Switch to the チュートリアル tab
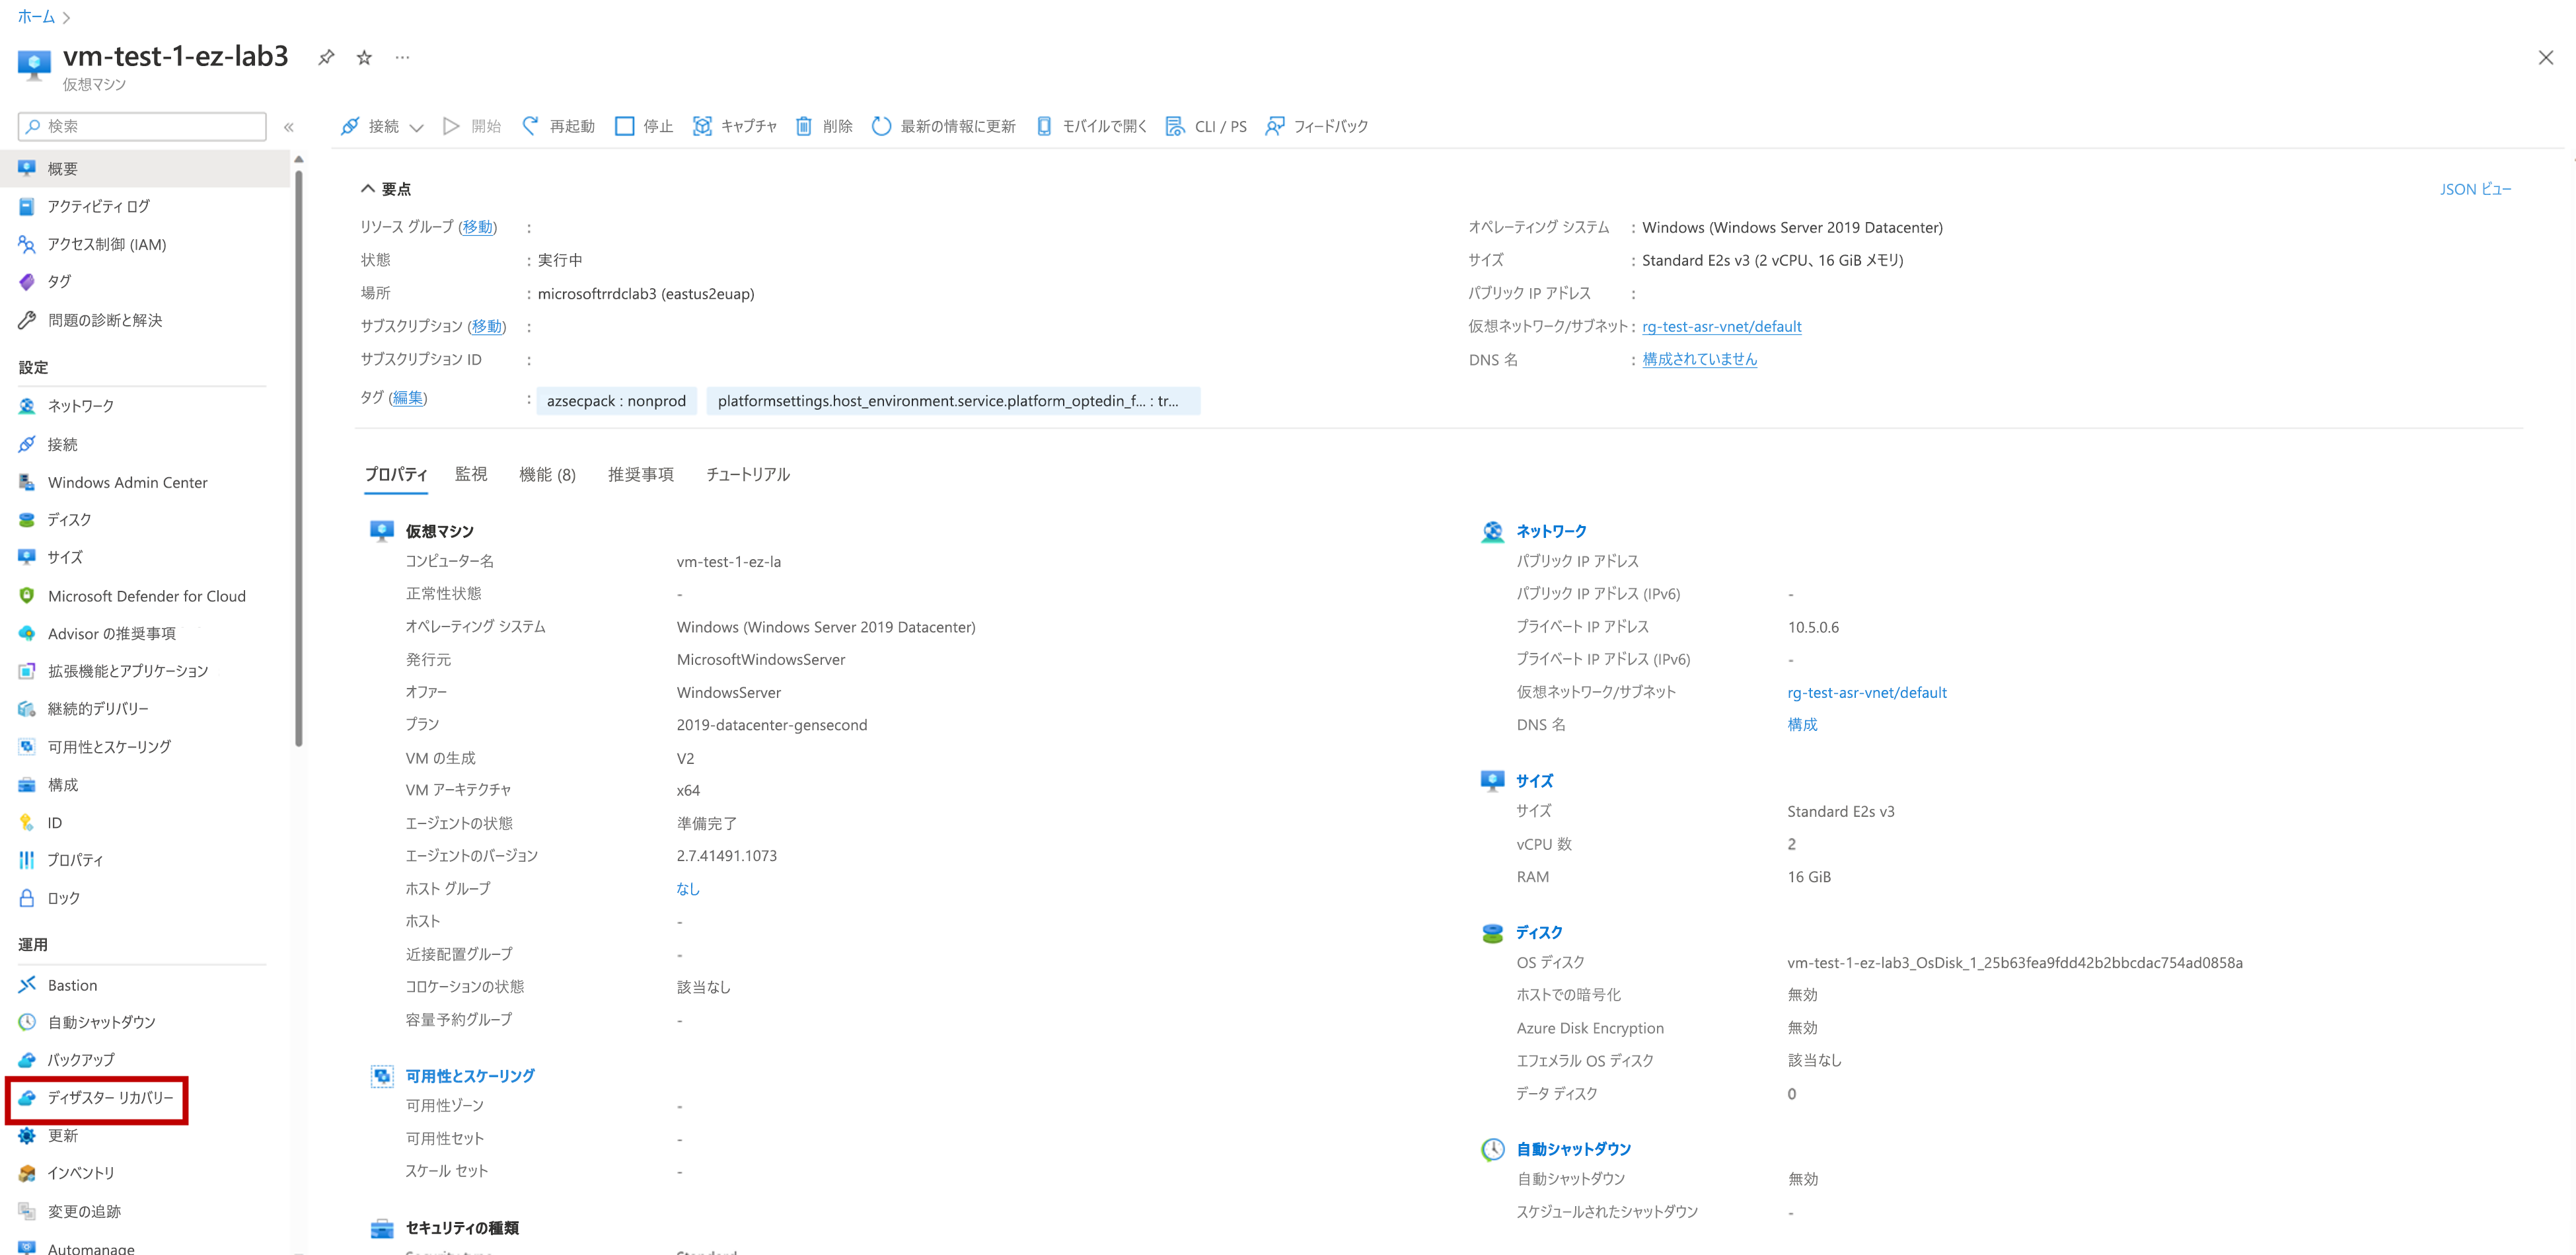 [x=748, y=474]
